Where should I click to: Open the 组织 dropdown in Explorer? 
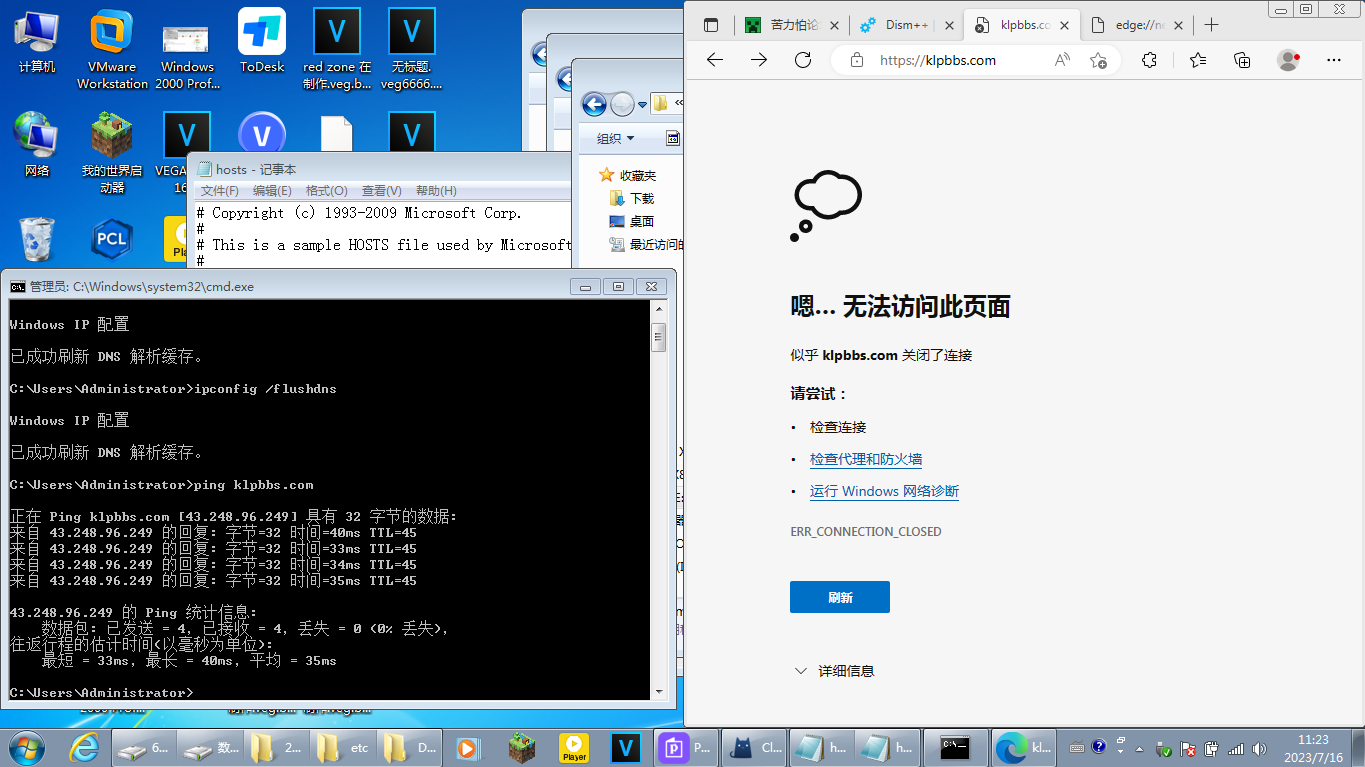pyautogui.click(x=615, y=139)
